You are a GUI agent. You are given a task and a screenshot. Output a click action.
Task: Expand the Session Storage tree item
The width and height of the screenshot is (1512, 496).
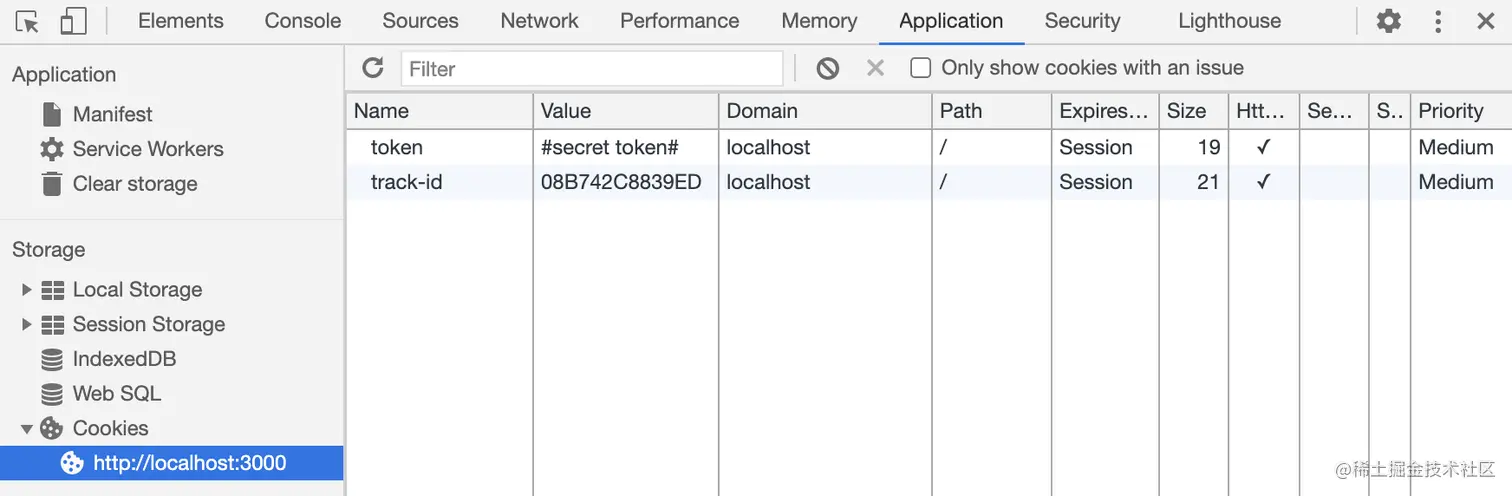(27, 325)
